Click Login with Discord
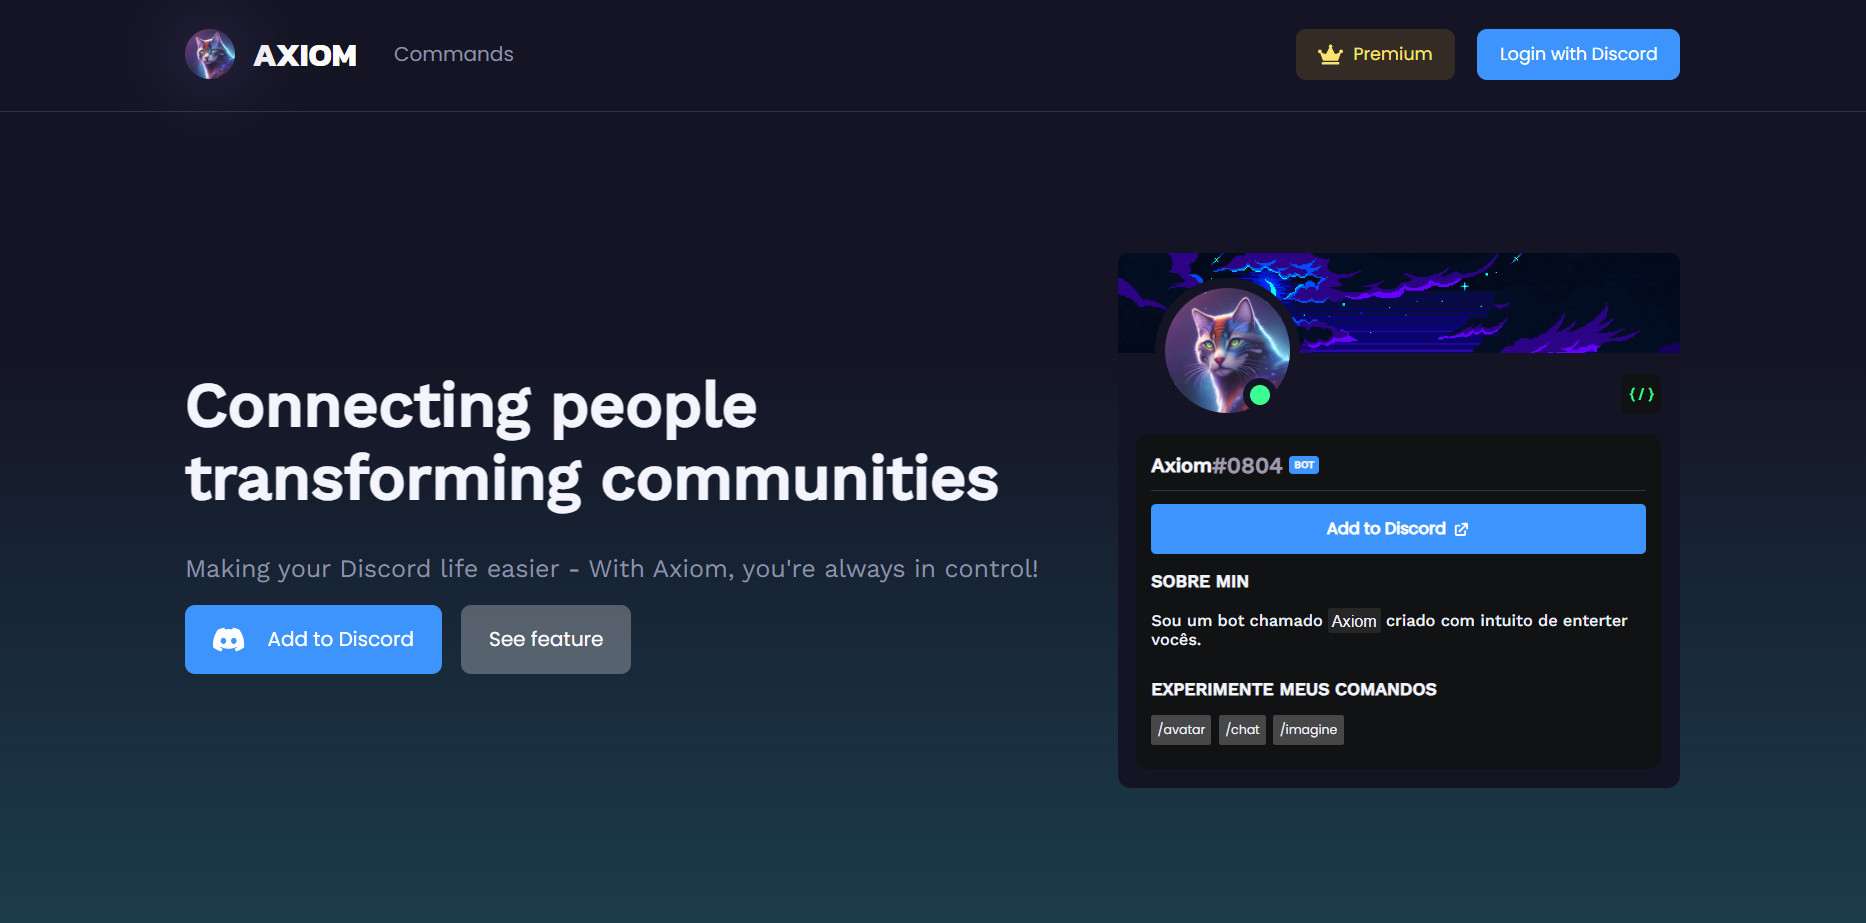 click(1578, 54)
